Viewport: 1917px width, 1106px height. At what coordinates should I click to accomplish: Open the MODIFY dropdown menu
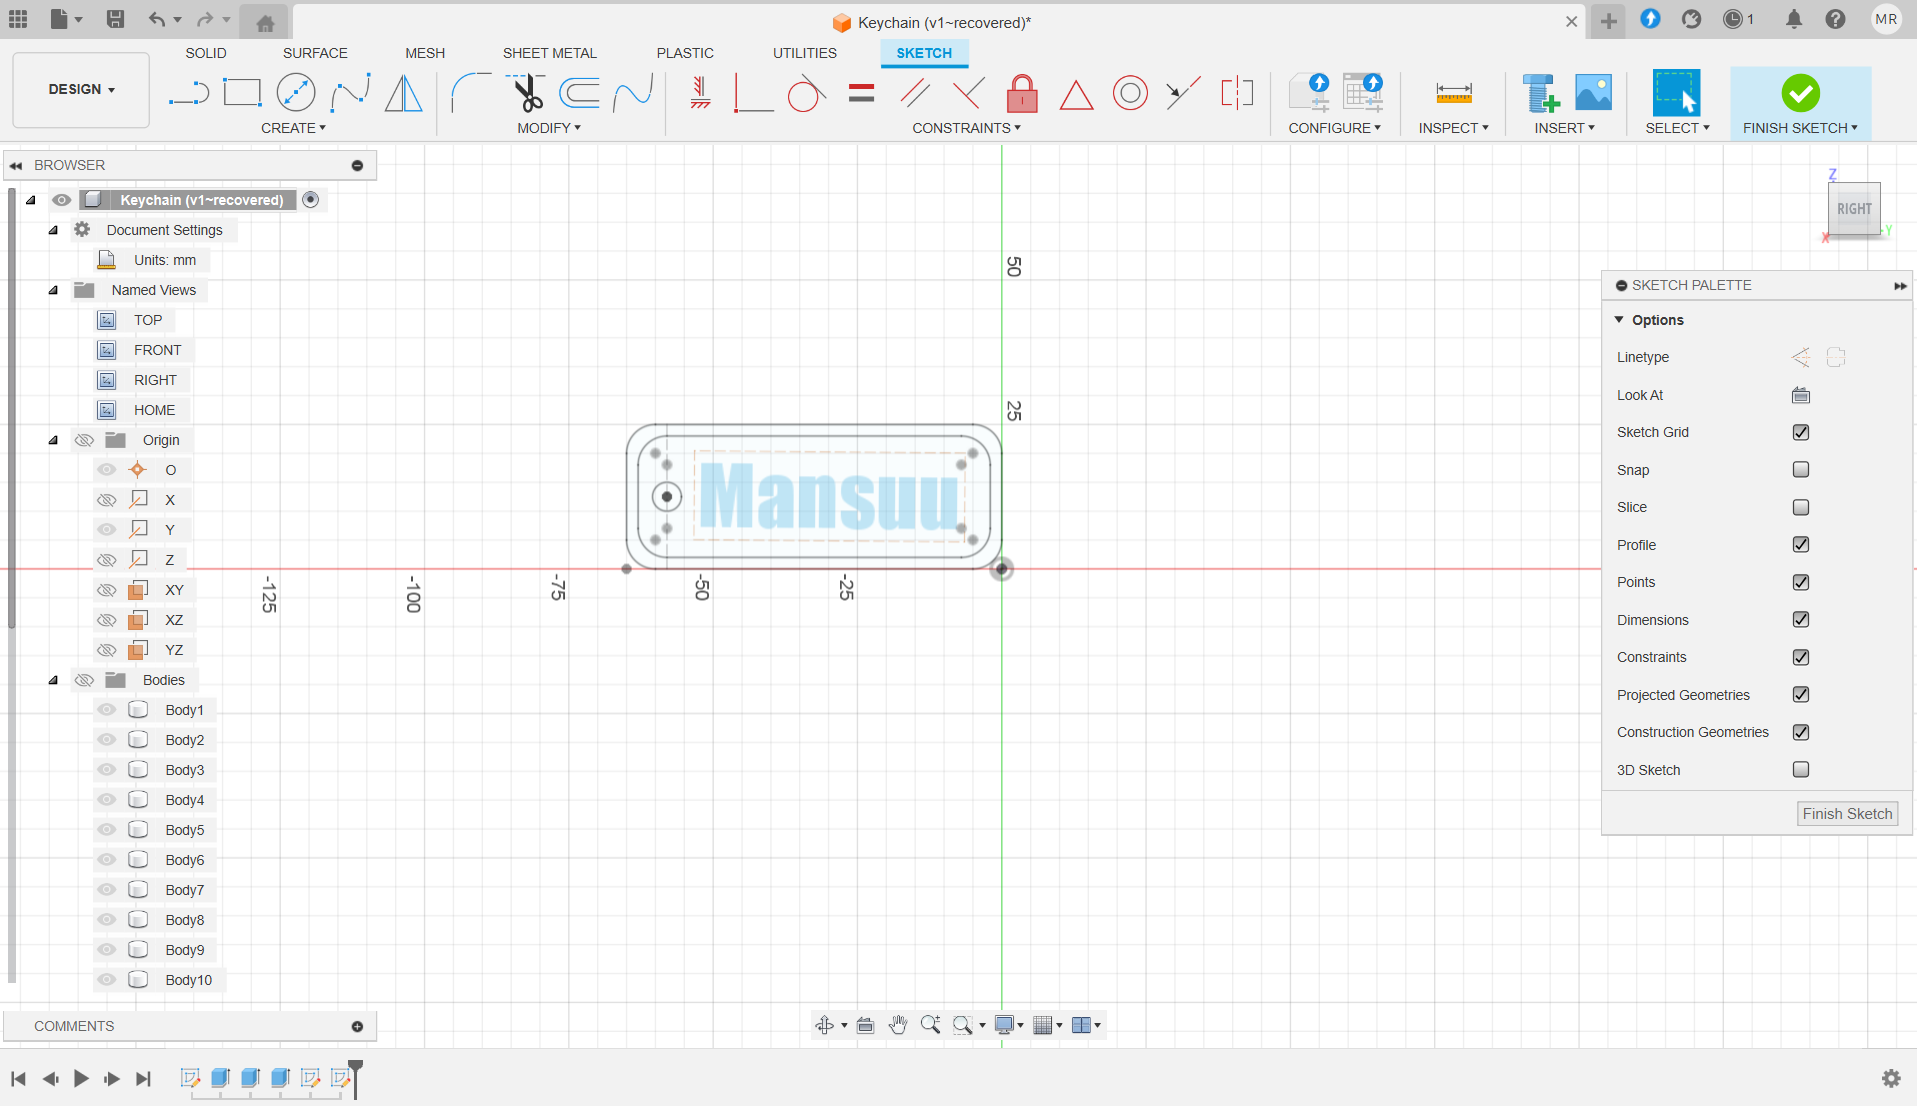[548, 128]
